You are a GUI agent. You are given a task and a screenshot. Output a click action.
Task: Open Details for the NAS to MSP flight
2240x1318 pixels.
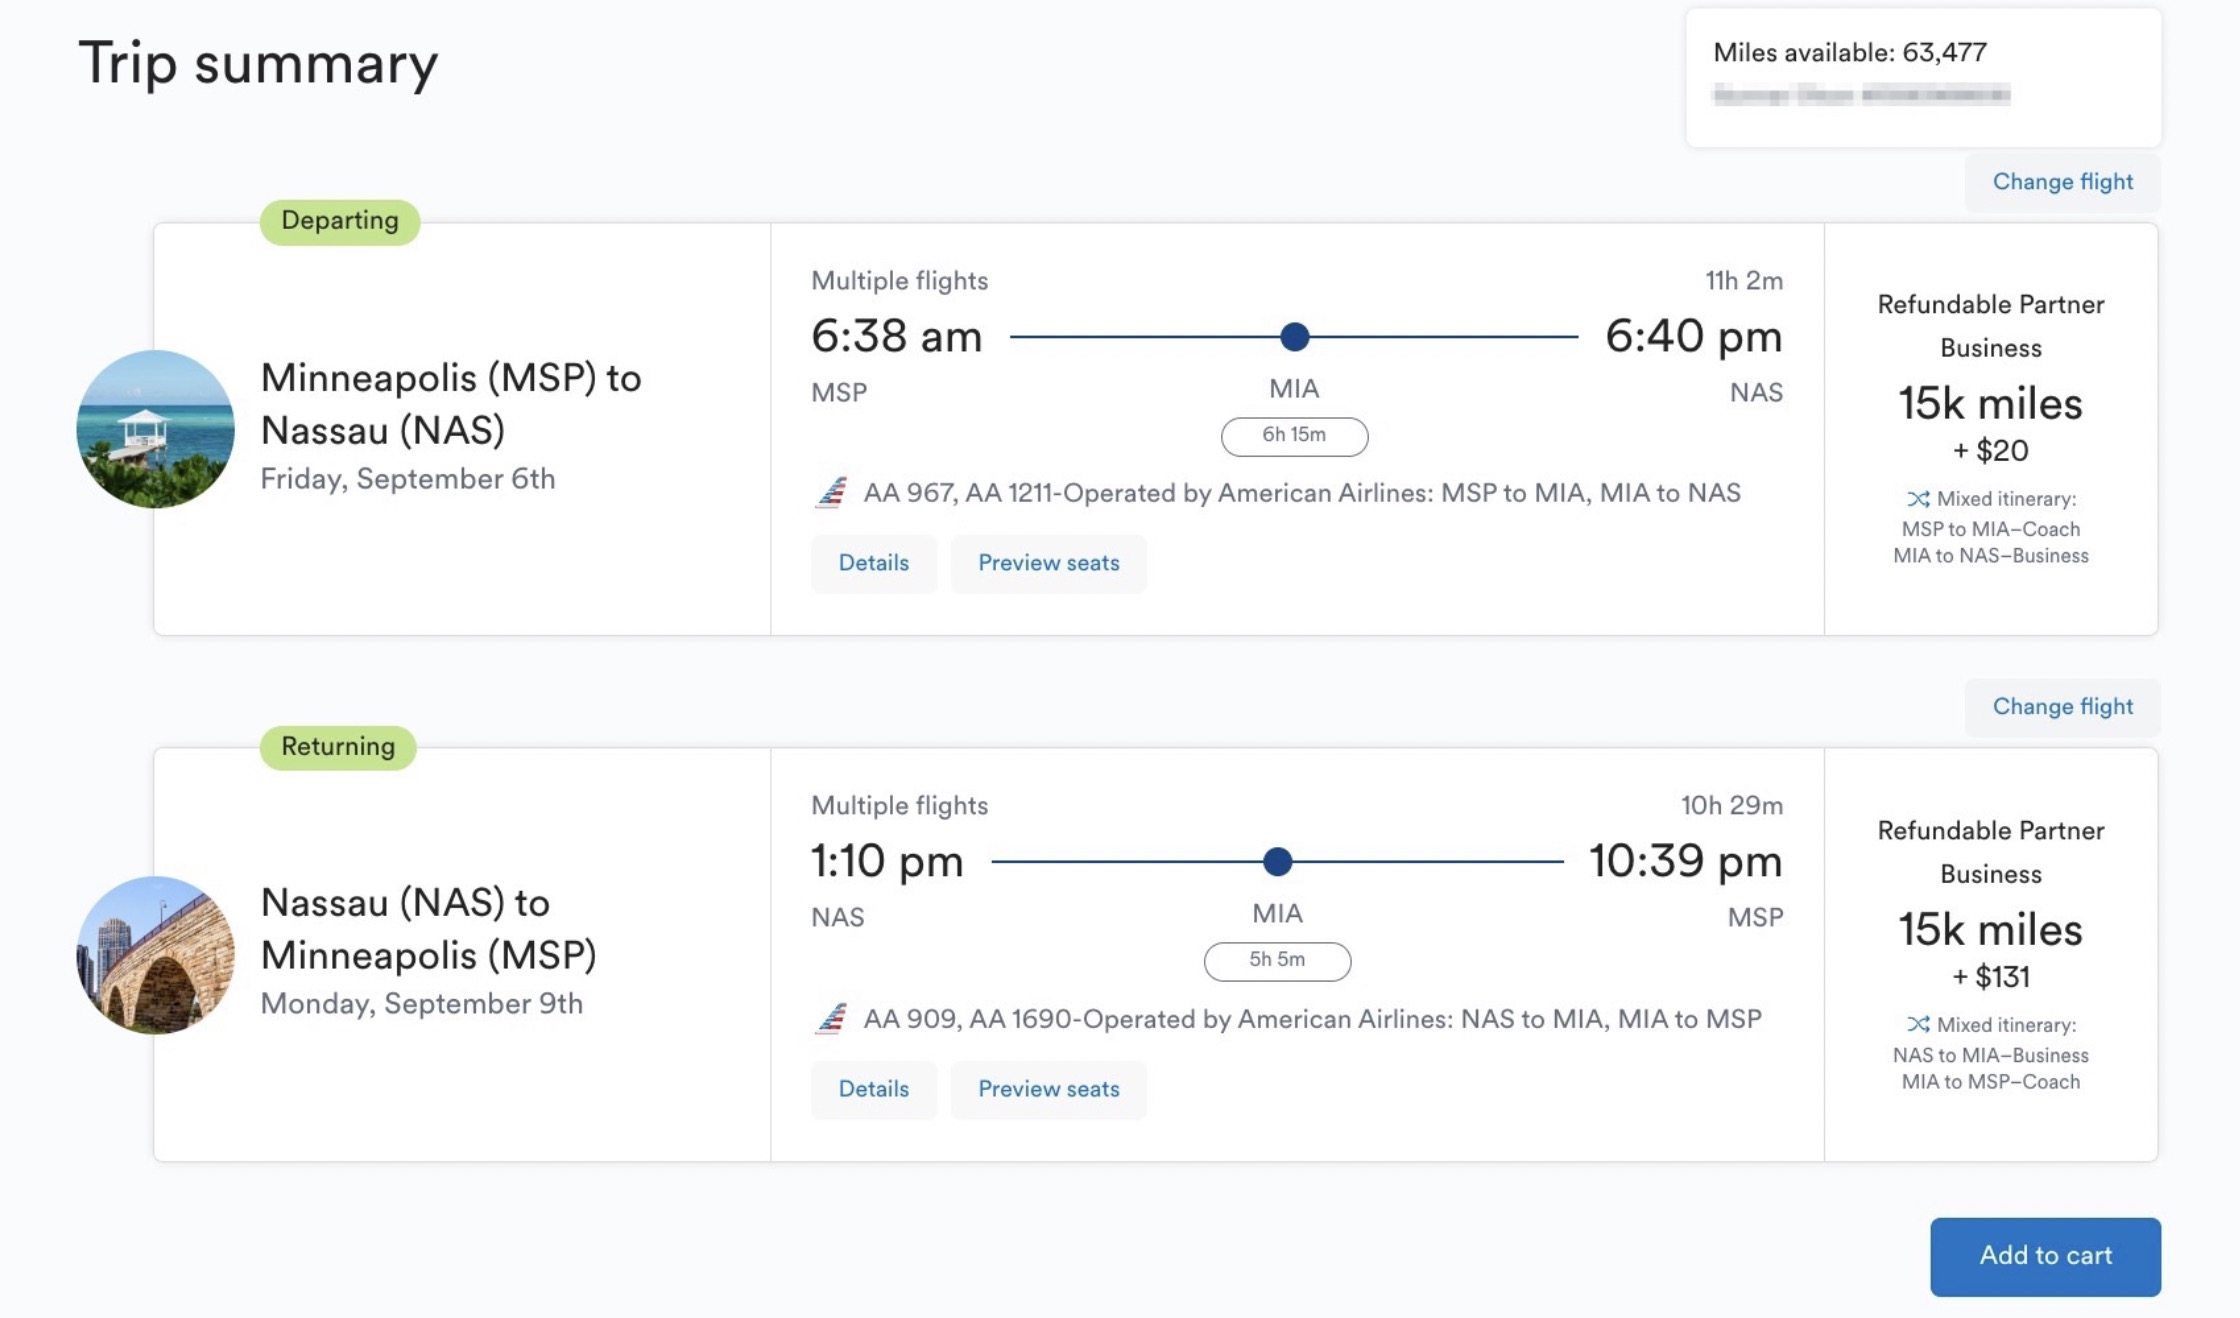pyautogui.click(x=873, y=1089)
